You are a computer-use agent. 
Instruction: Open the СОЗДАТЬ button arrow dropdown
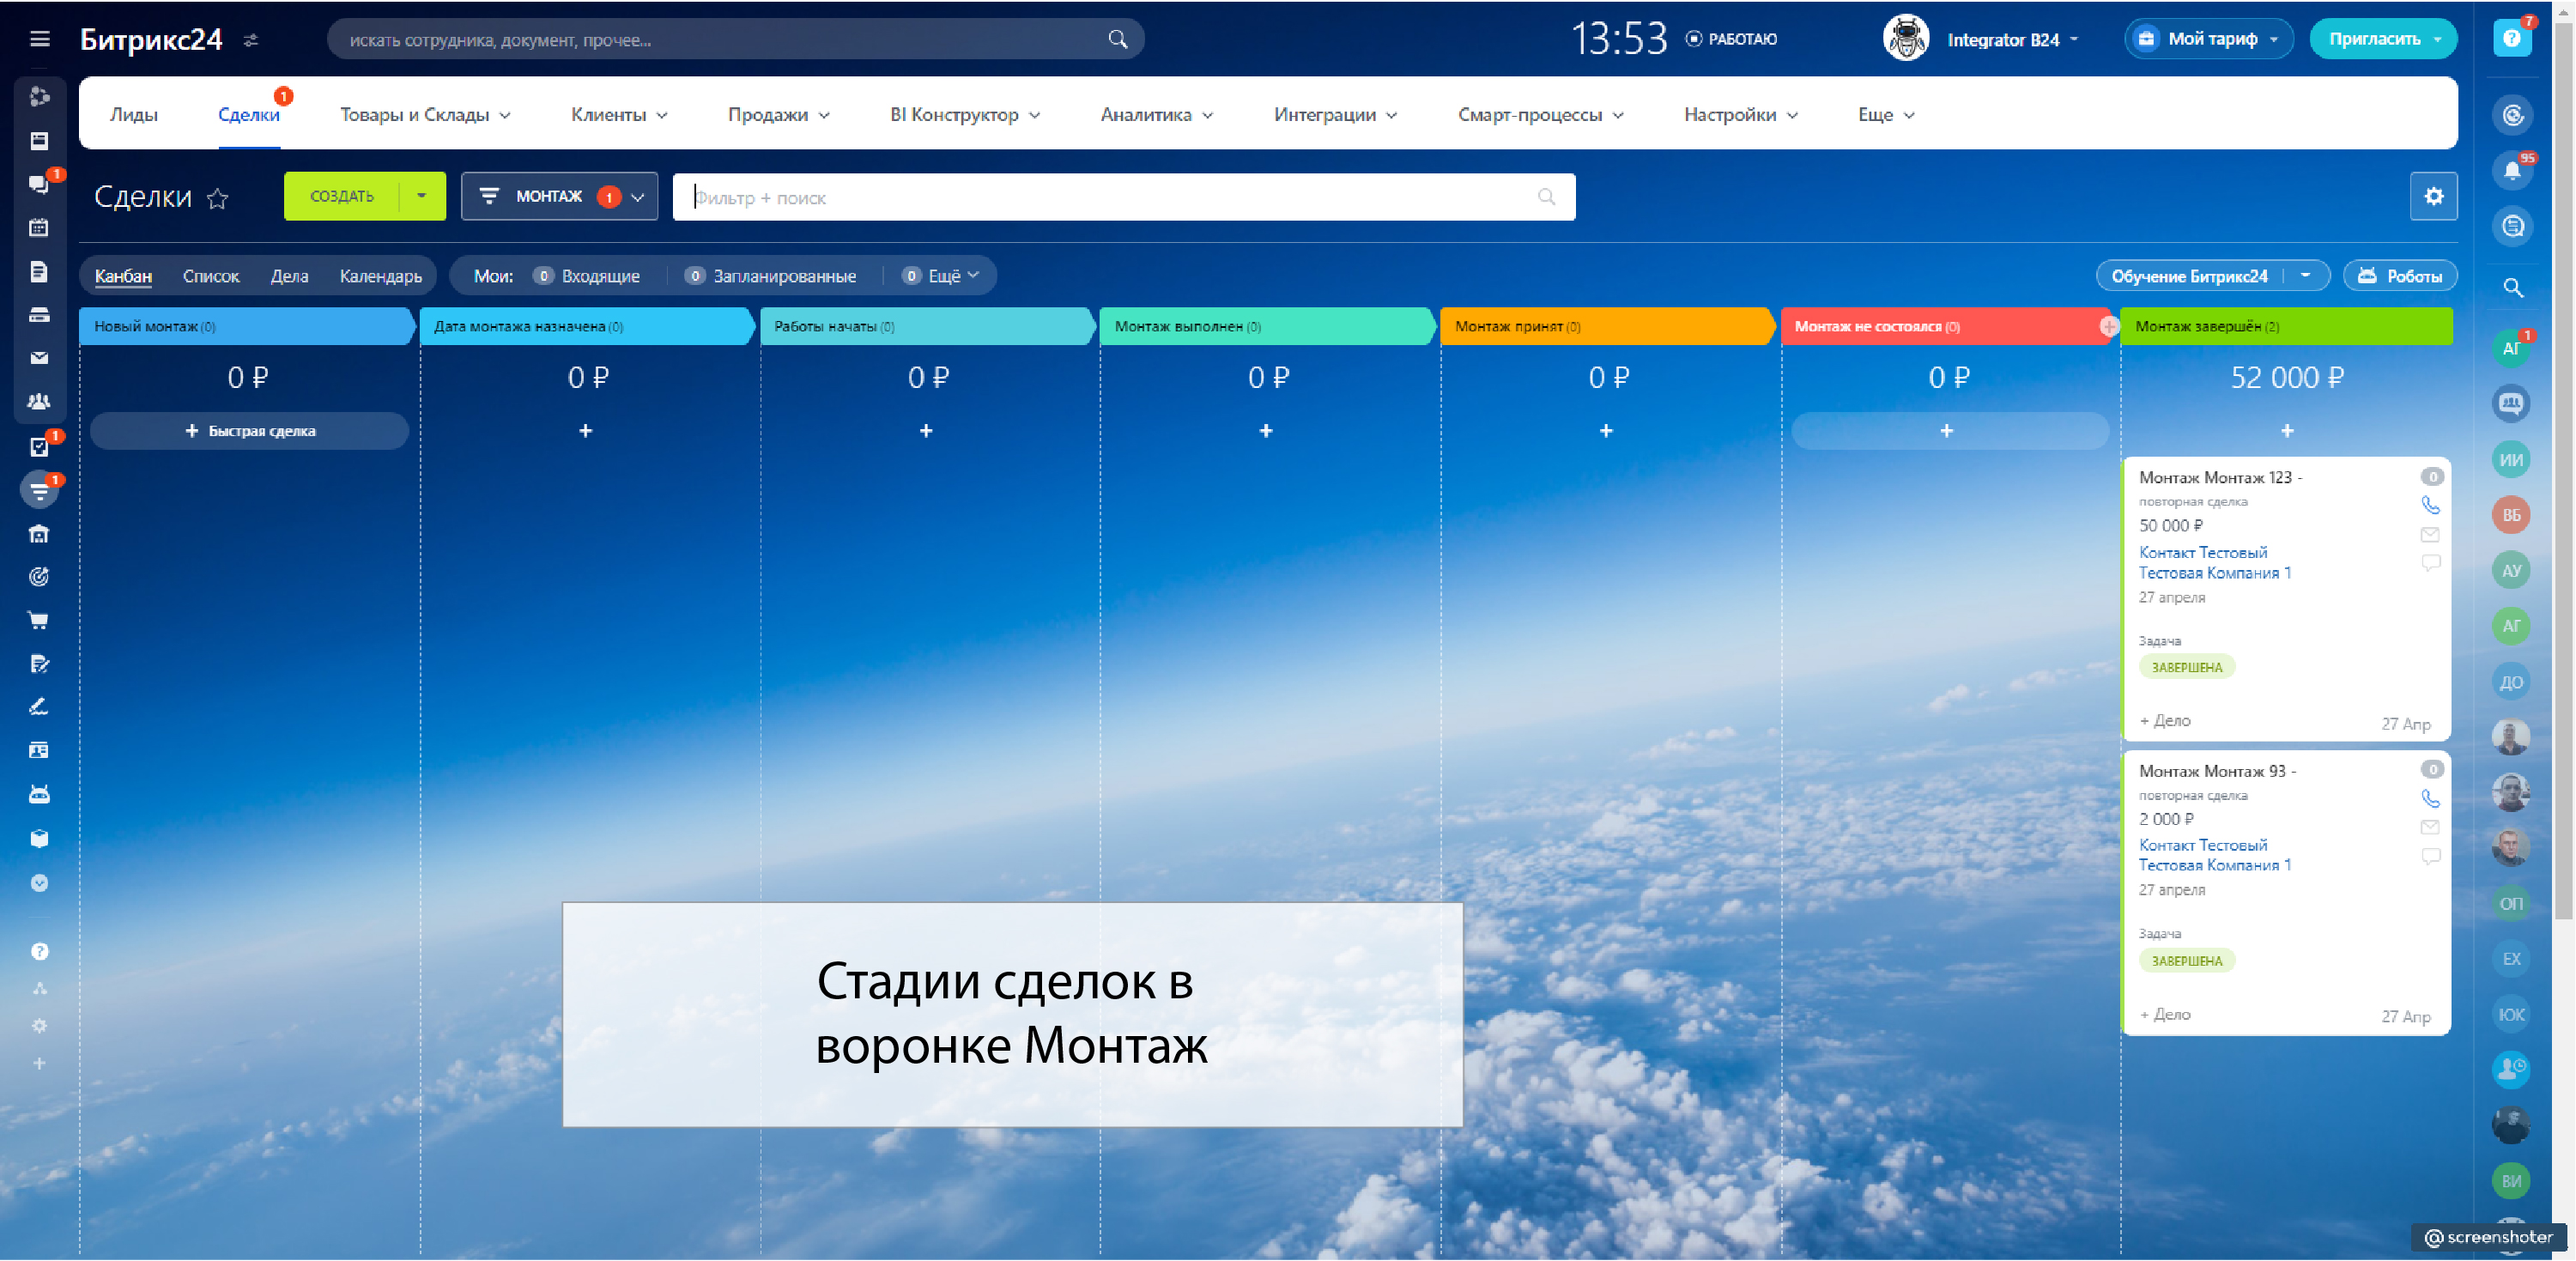(421, 196)
